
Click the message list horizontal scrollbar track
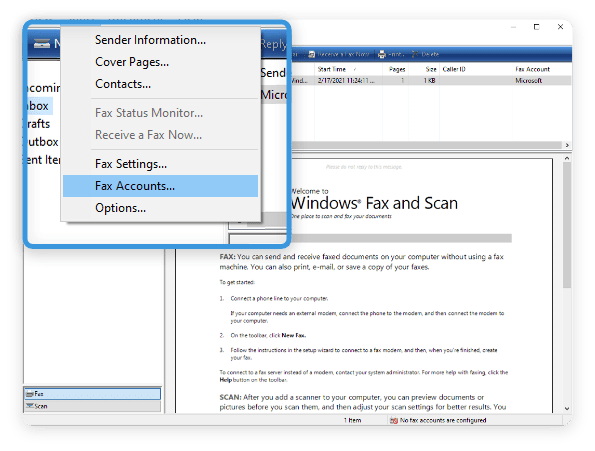tap(427, 145)
